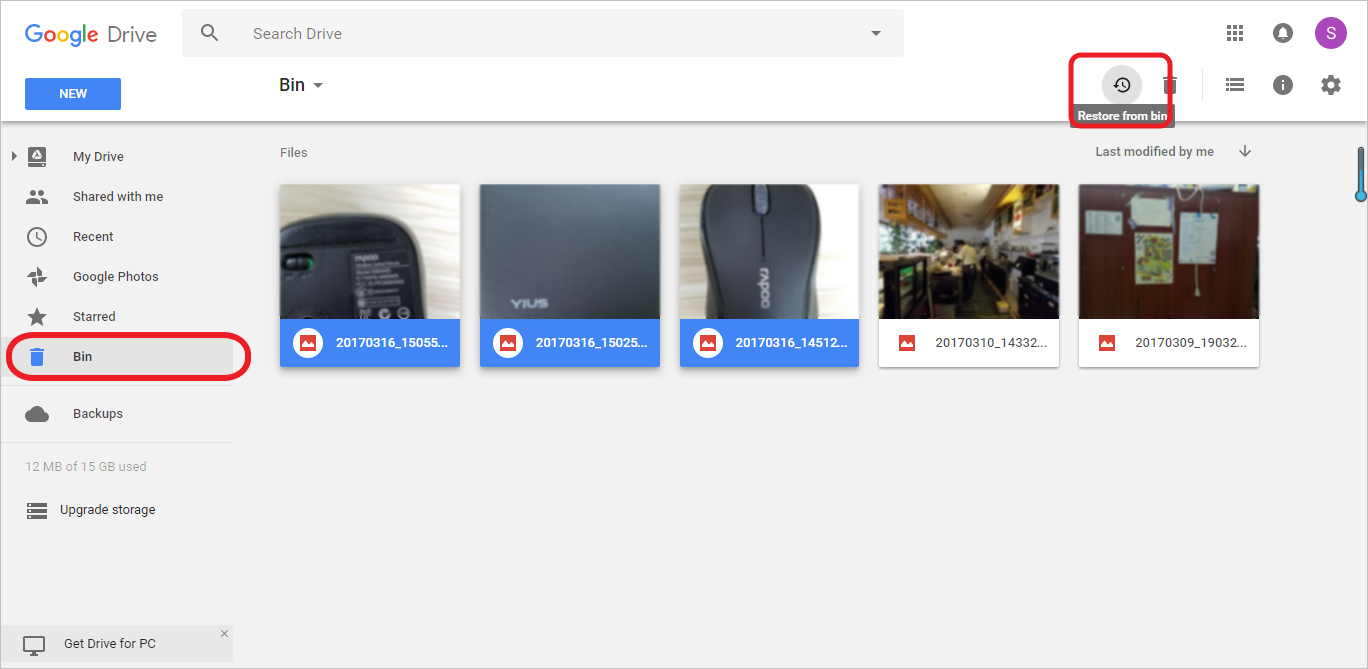
Task: Click file name 20170316_14512...
Action: click(x=792, y=343)
